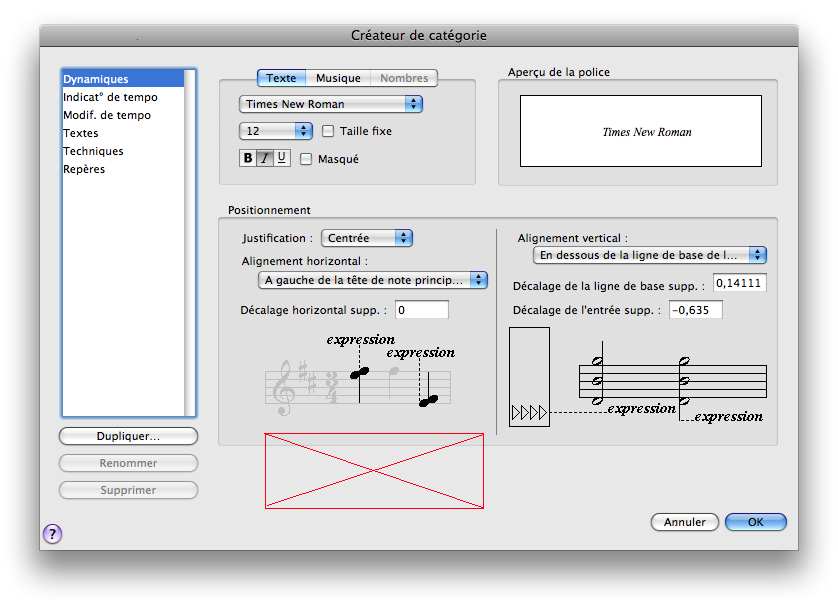Switch to the Texte tab
The image size is (838, 605).
pos(281,78)
